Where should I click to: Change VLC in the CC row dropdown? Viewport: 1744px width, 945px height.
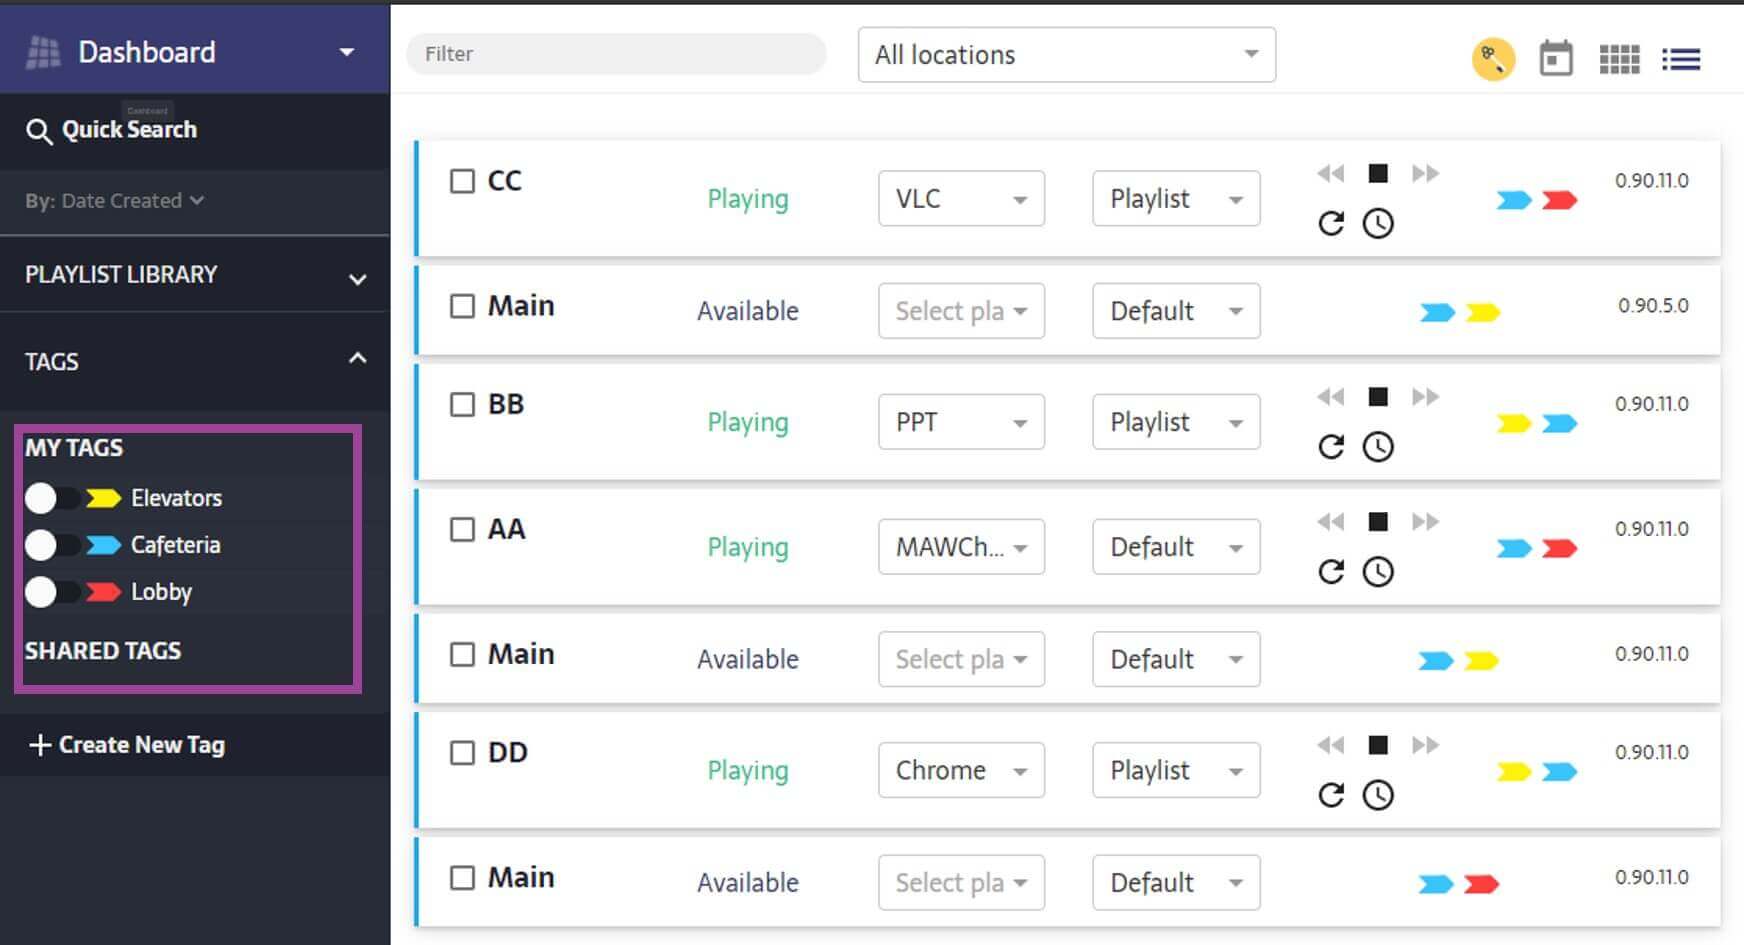959,198
